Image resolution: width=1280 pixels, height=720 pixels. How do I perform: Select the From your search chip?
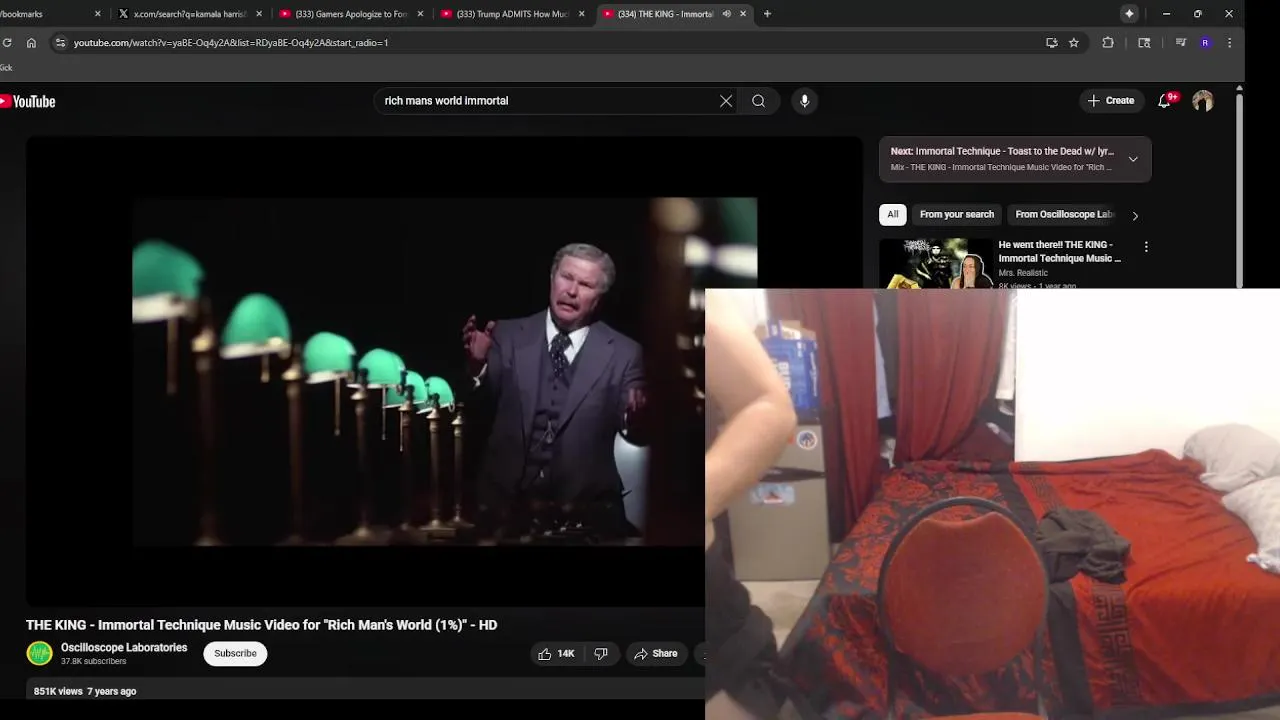(x=957, y=215)
